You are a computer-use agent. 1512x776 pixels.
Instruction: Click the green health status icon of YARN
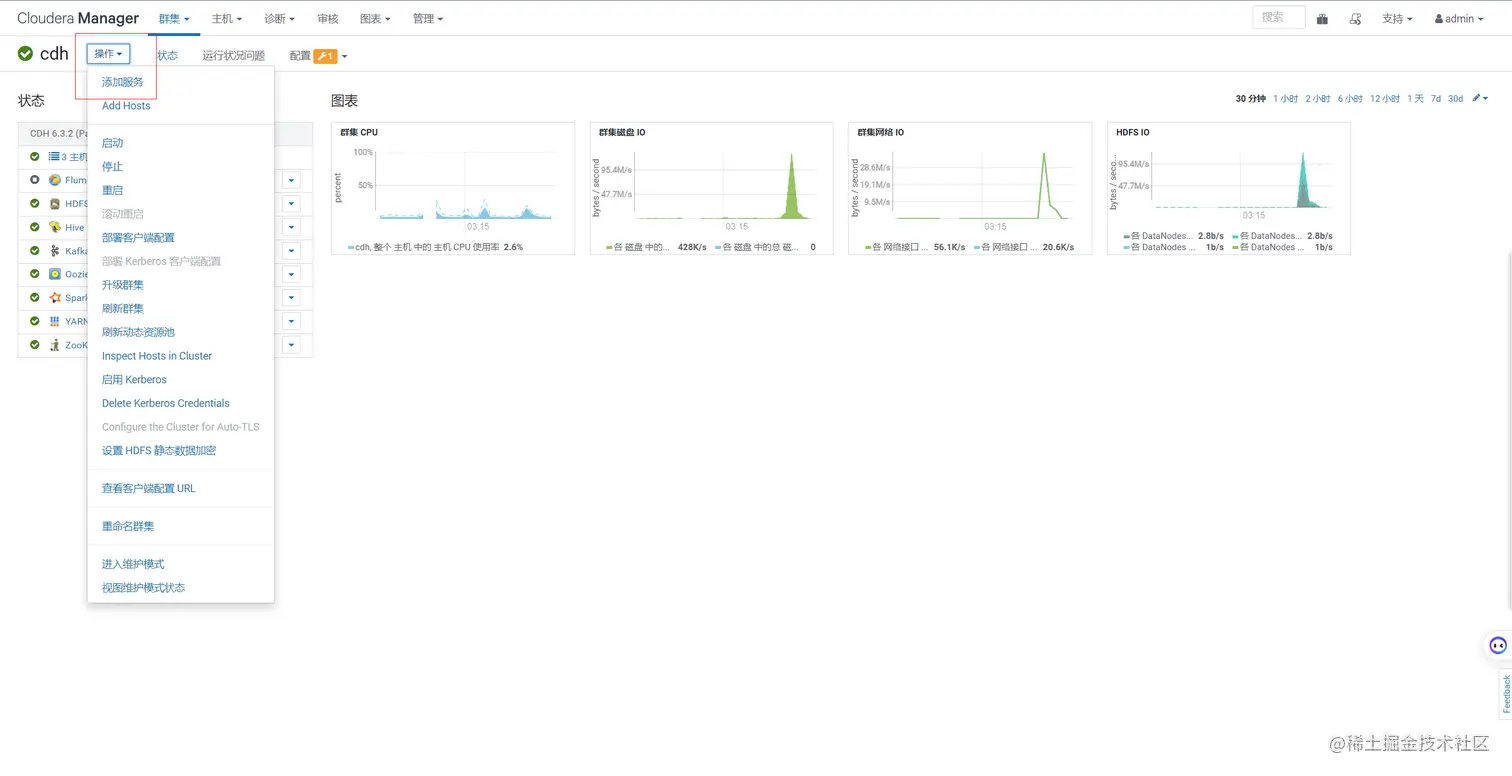(x=35, y=321)
